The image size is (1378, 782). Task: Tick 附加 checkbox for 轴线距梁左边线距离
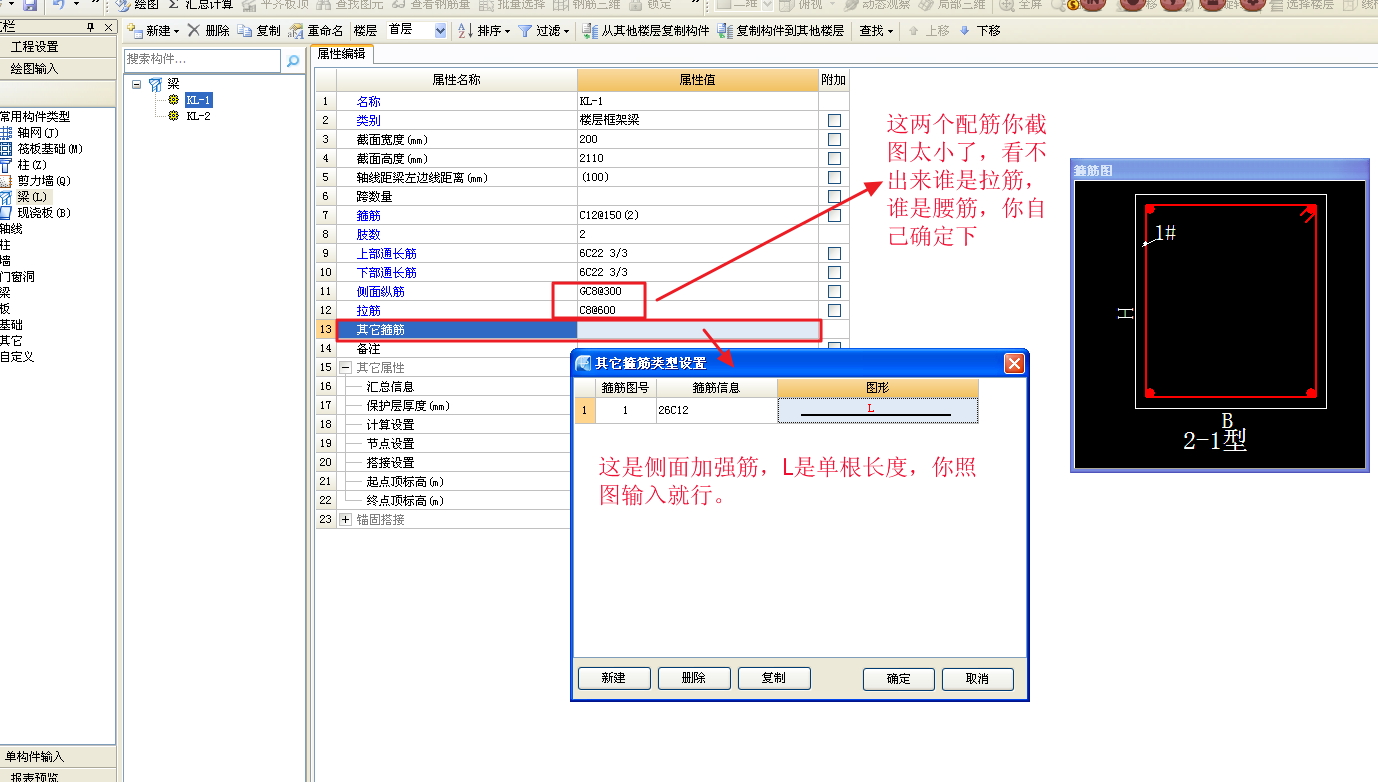click(x=834, y=177)
